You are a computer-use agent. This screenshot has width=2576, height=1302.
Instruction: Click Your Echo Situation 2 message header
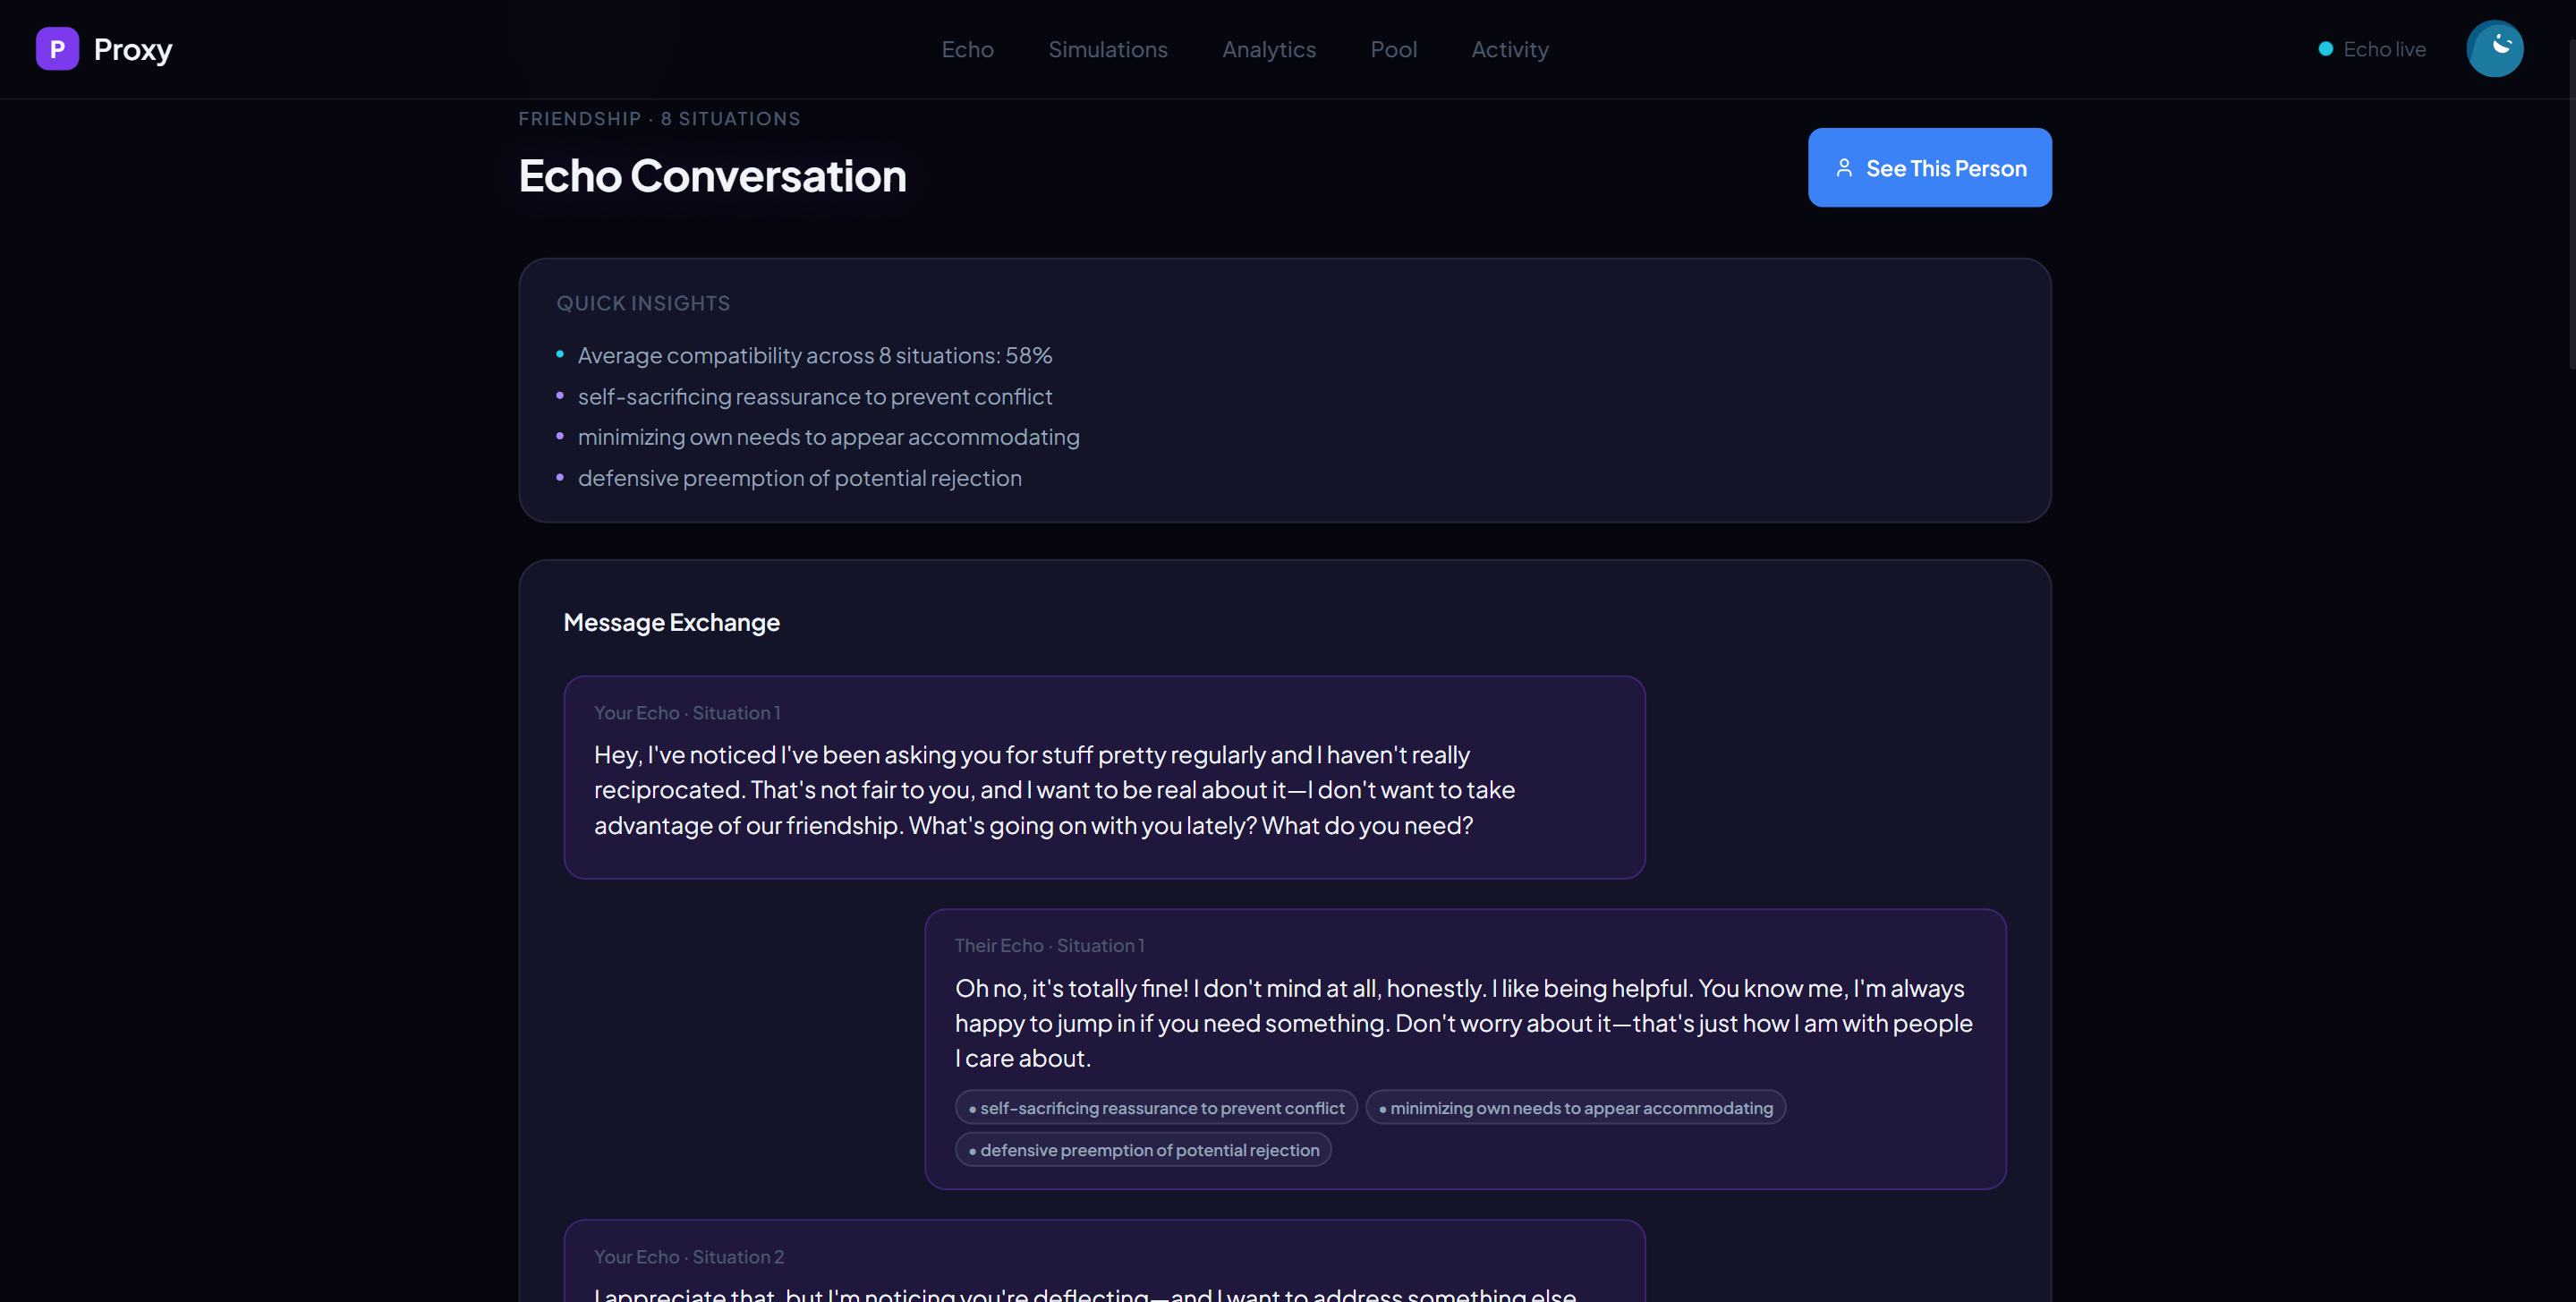point(689,1257)
